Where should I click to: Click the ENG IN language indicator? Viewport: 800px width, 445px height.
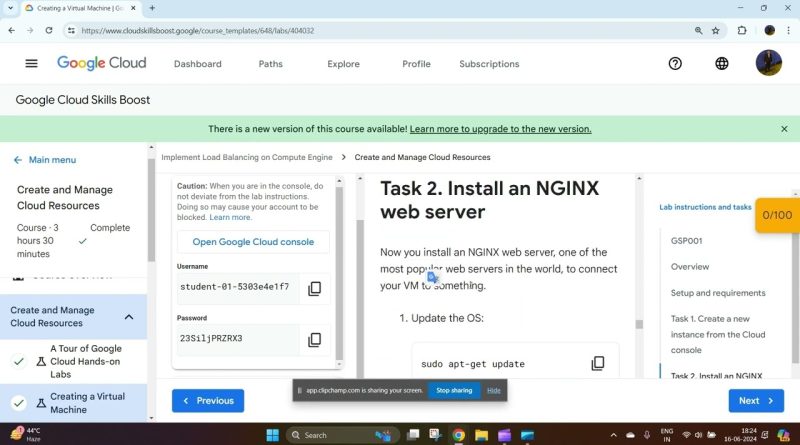pos(666,435)
